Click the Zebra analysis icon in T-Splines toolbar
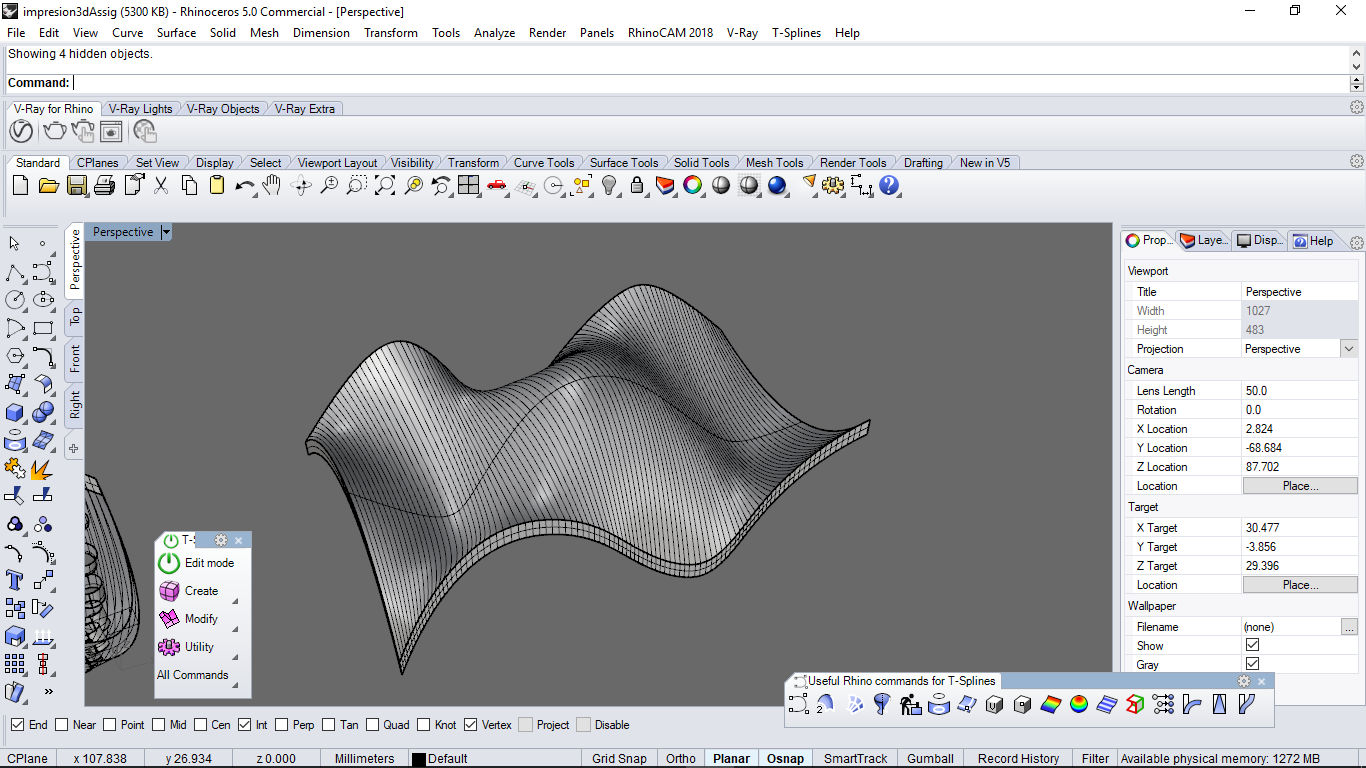 click(x=1106, y=705)
